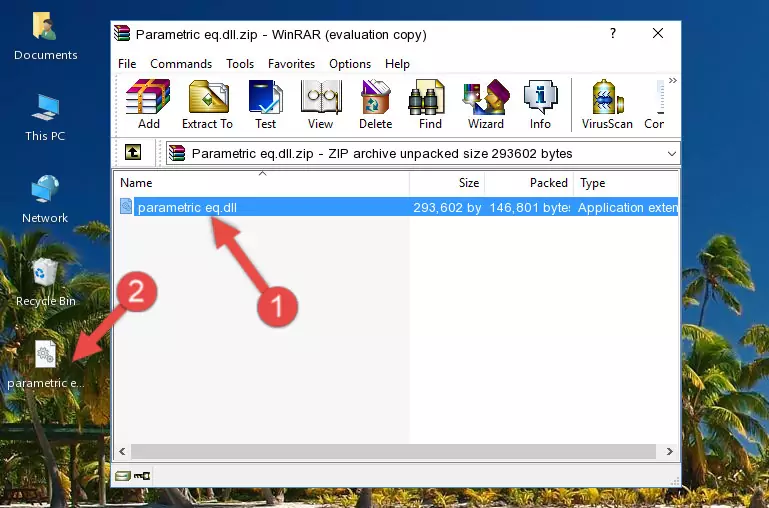
Task: Click the Extract To toolbar icon
Action: [207, 104]
